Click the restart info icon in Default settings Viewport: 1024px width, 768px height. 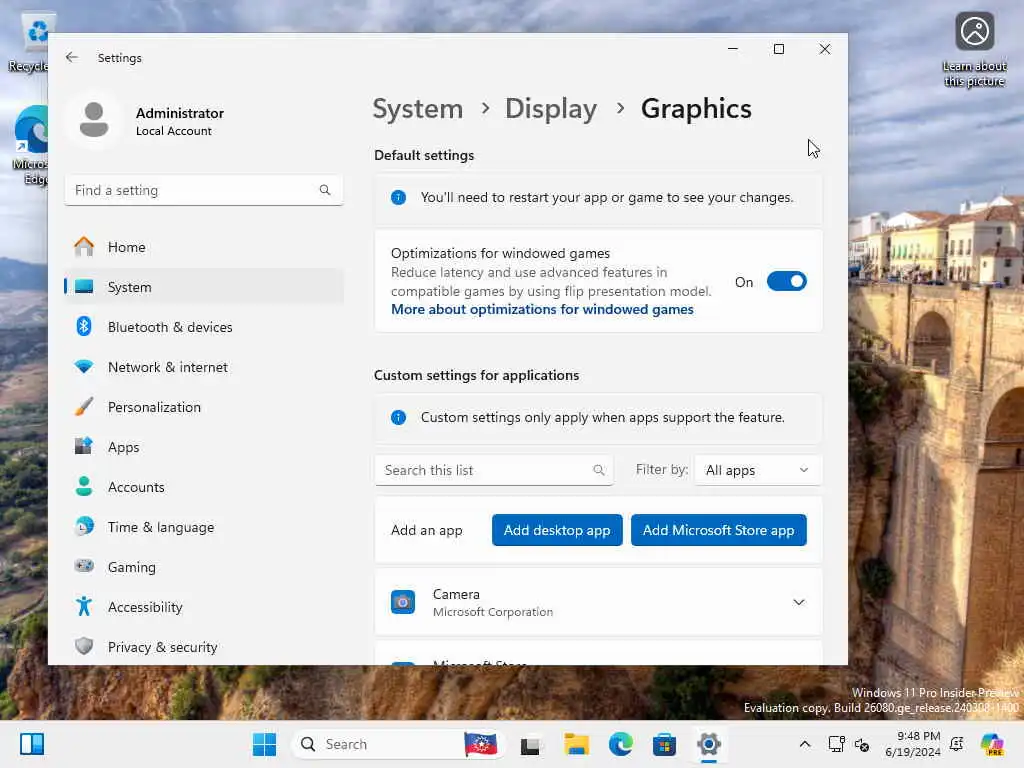(x=398, y=197)
